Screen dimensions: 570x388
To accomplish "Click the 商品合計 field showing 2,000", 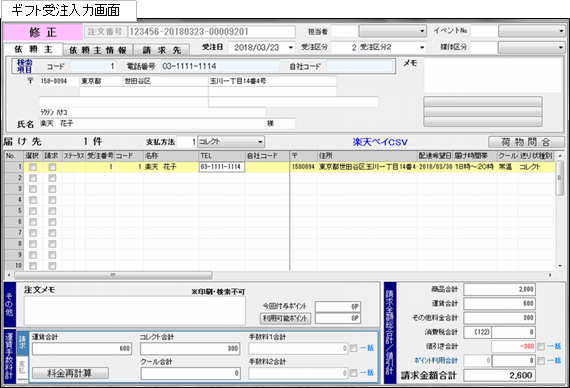I will pos(499,289).
